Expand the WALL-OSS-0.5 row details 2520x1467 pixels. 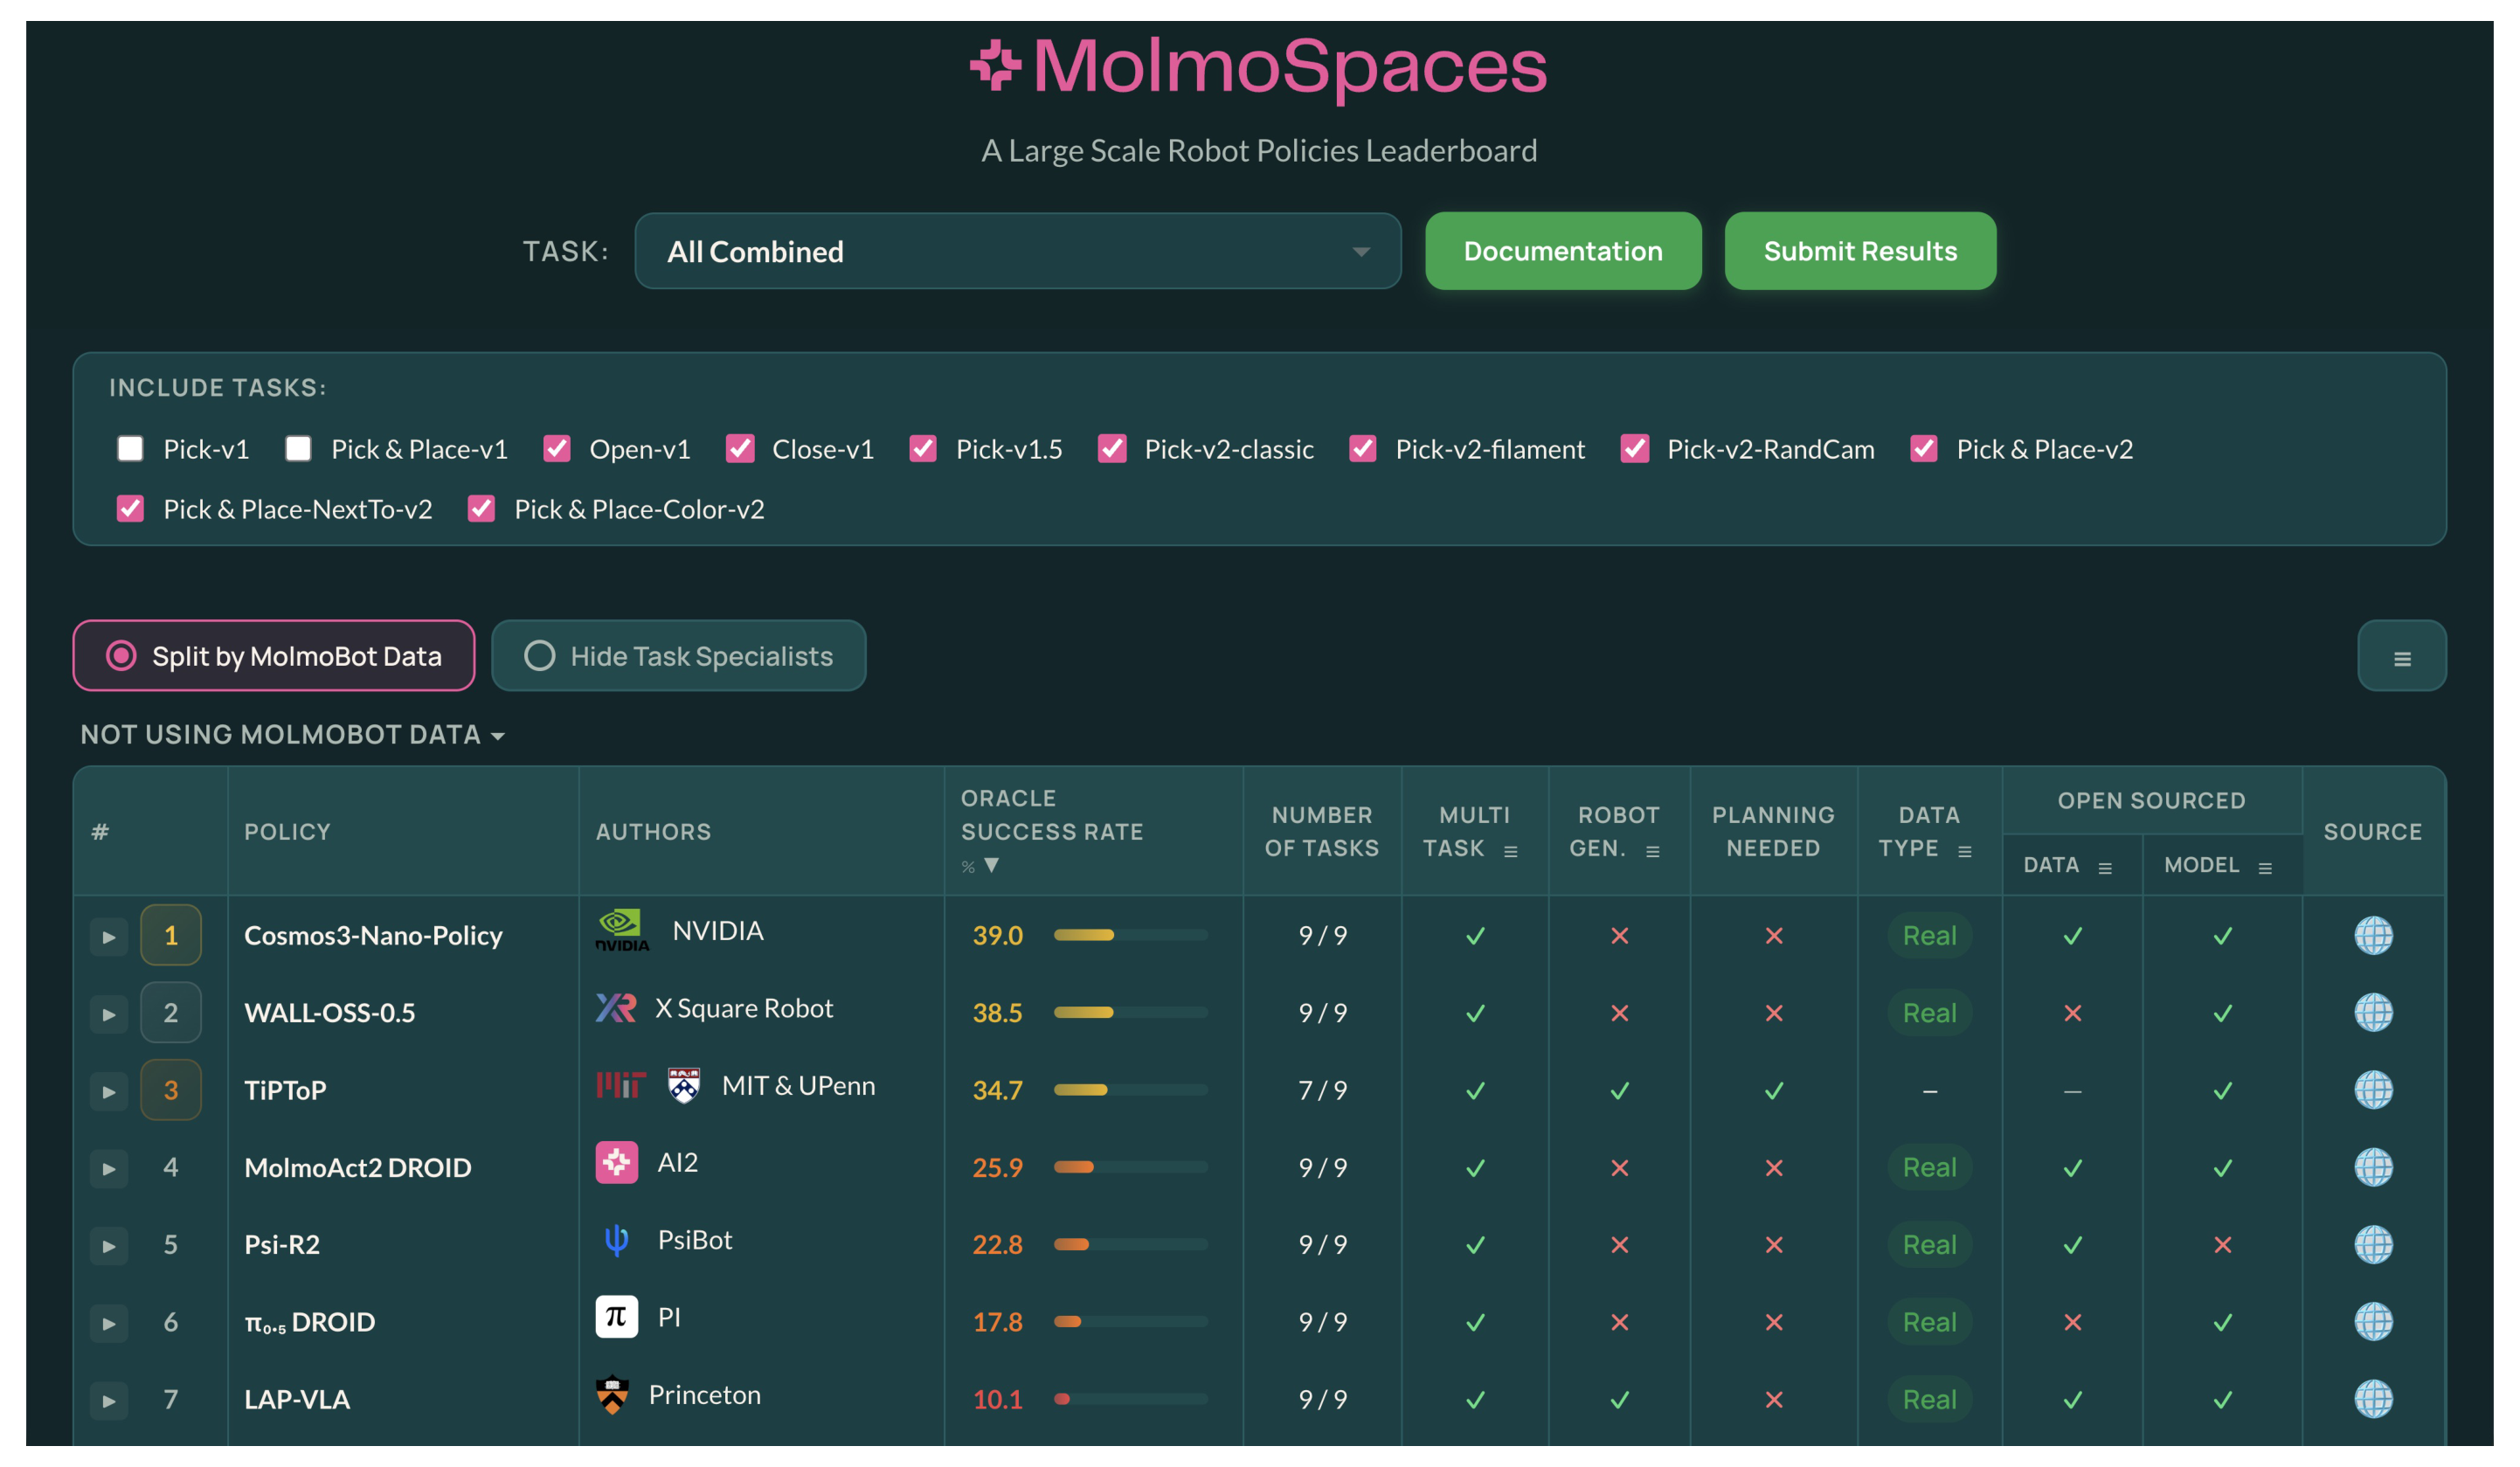(x=109, y=1014)
